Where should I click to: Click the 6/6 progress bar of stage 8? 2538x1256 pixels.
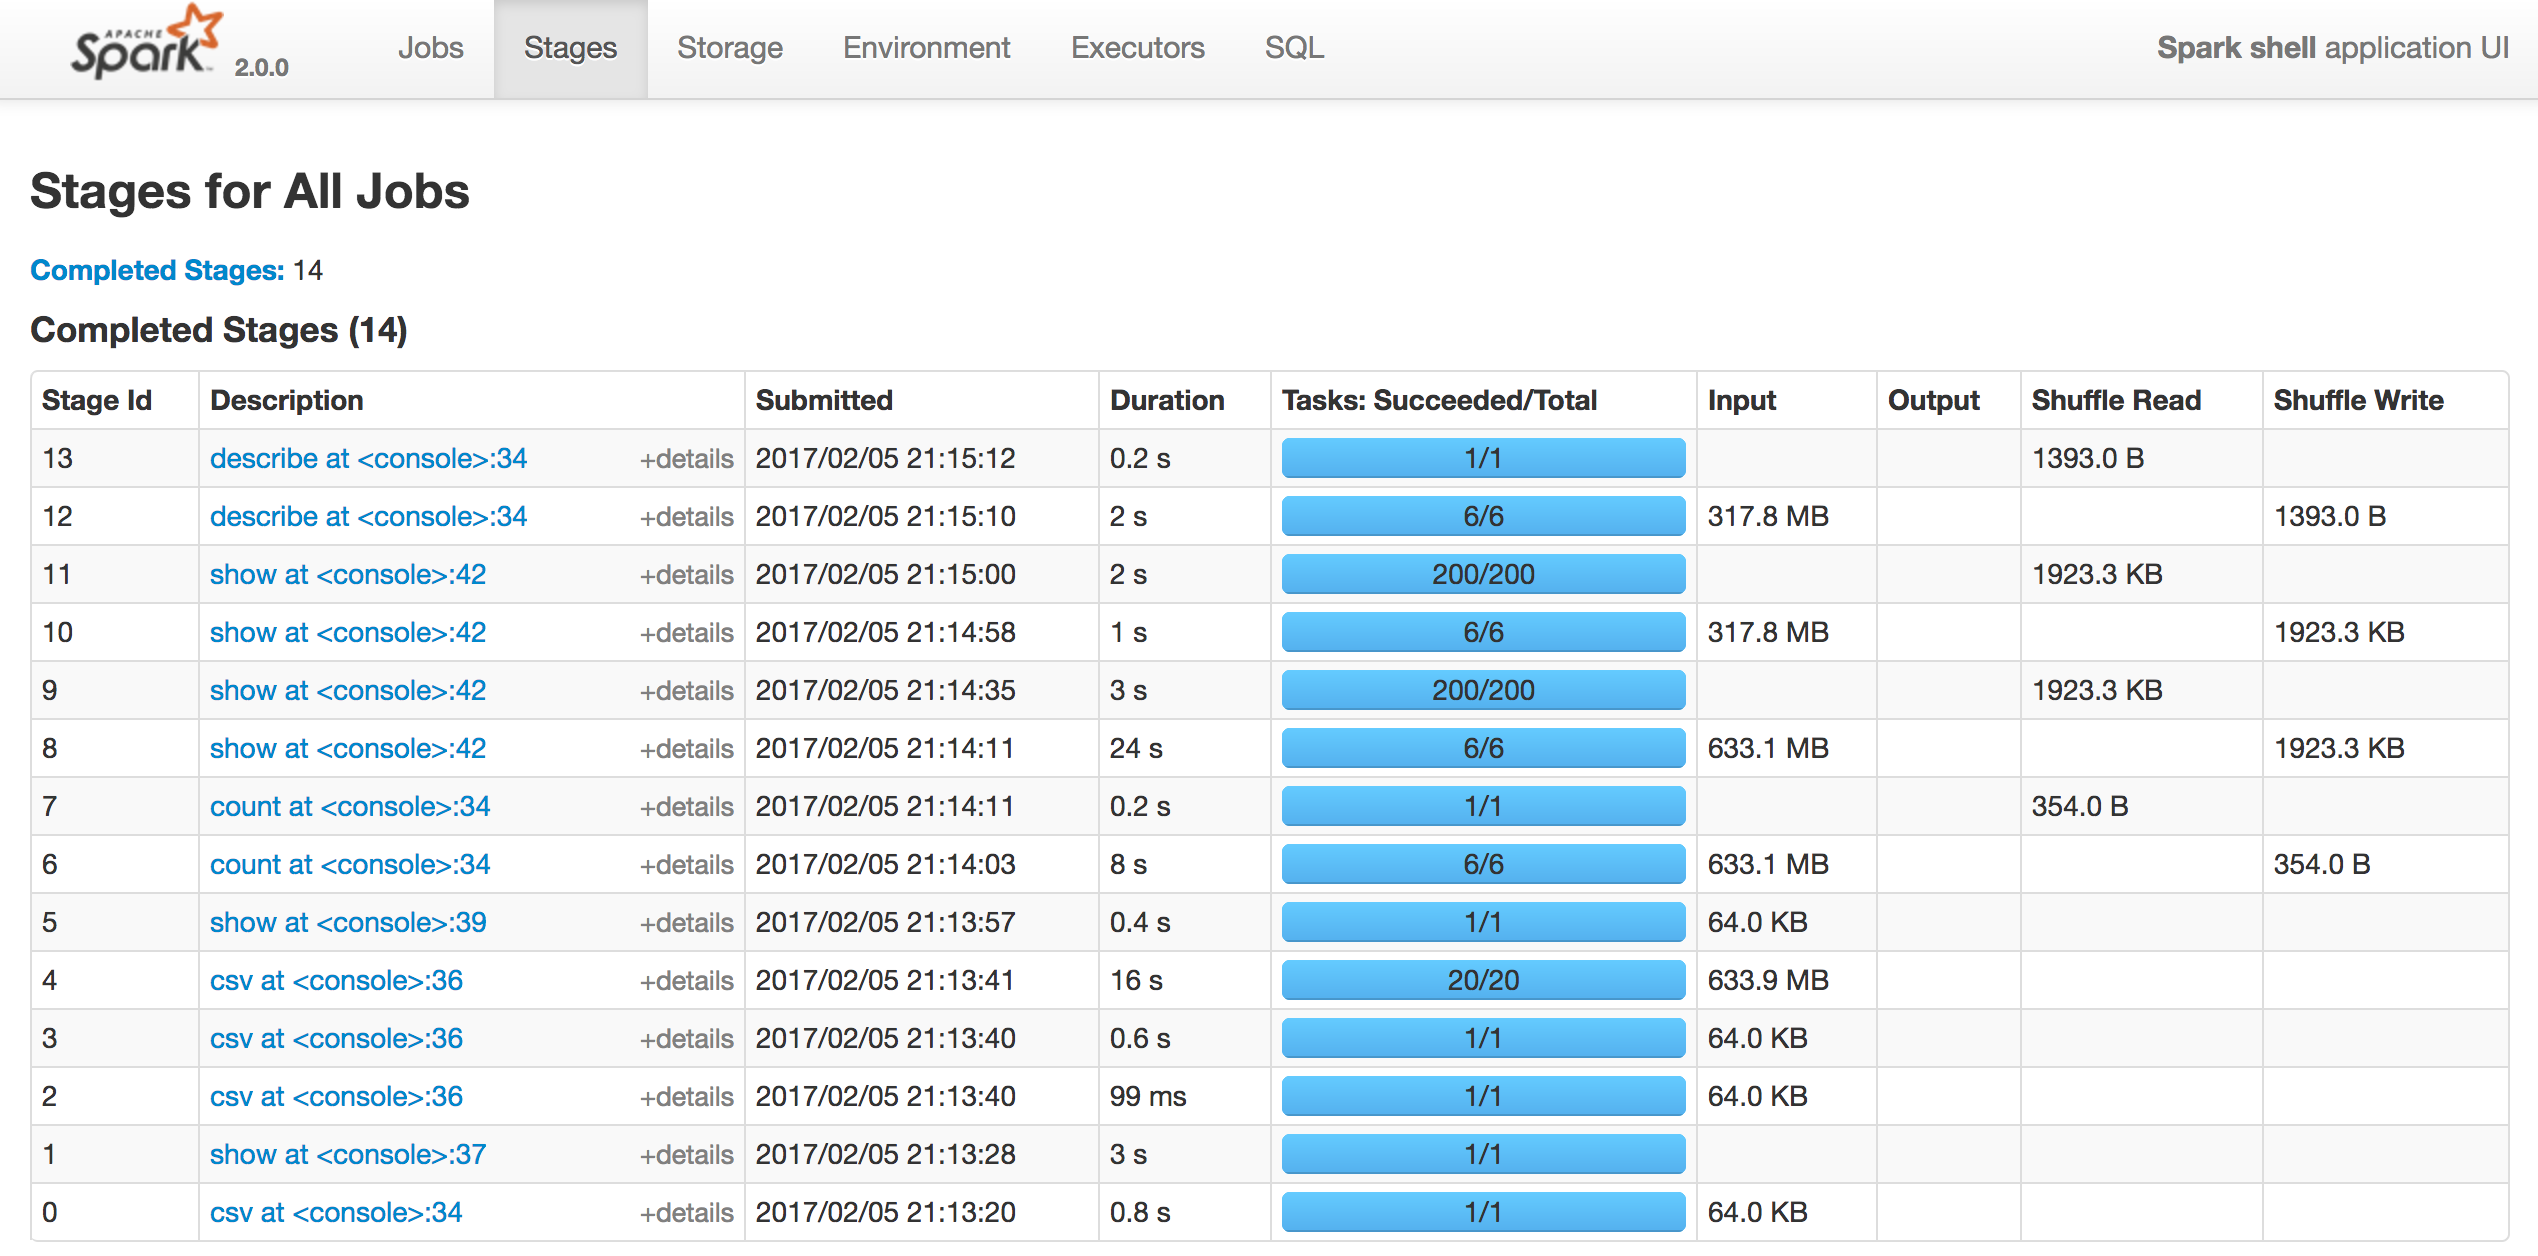pos(1483,748)
